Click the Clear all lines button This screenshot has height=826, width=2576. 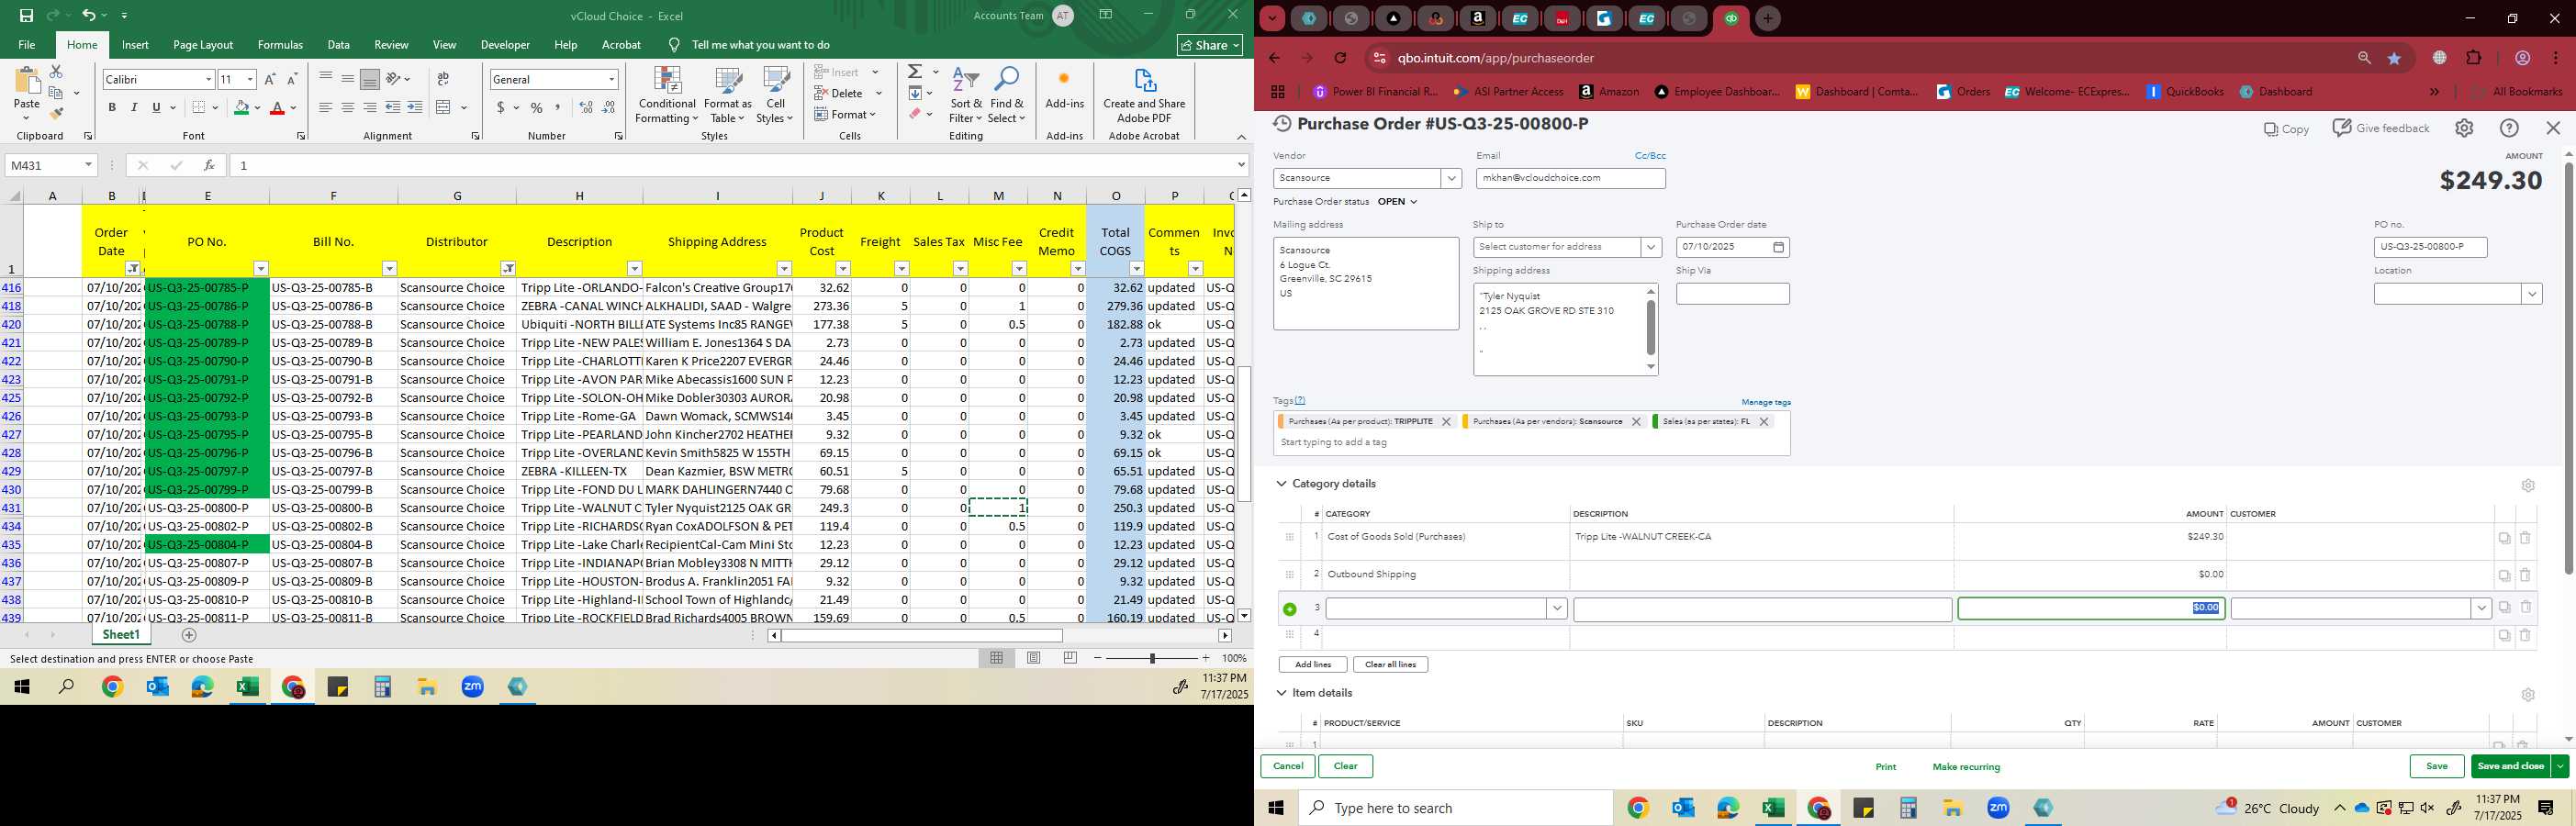point(1390,665)
